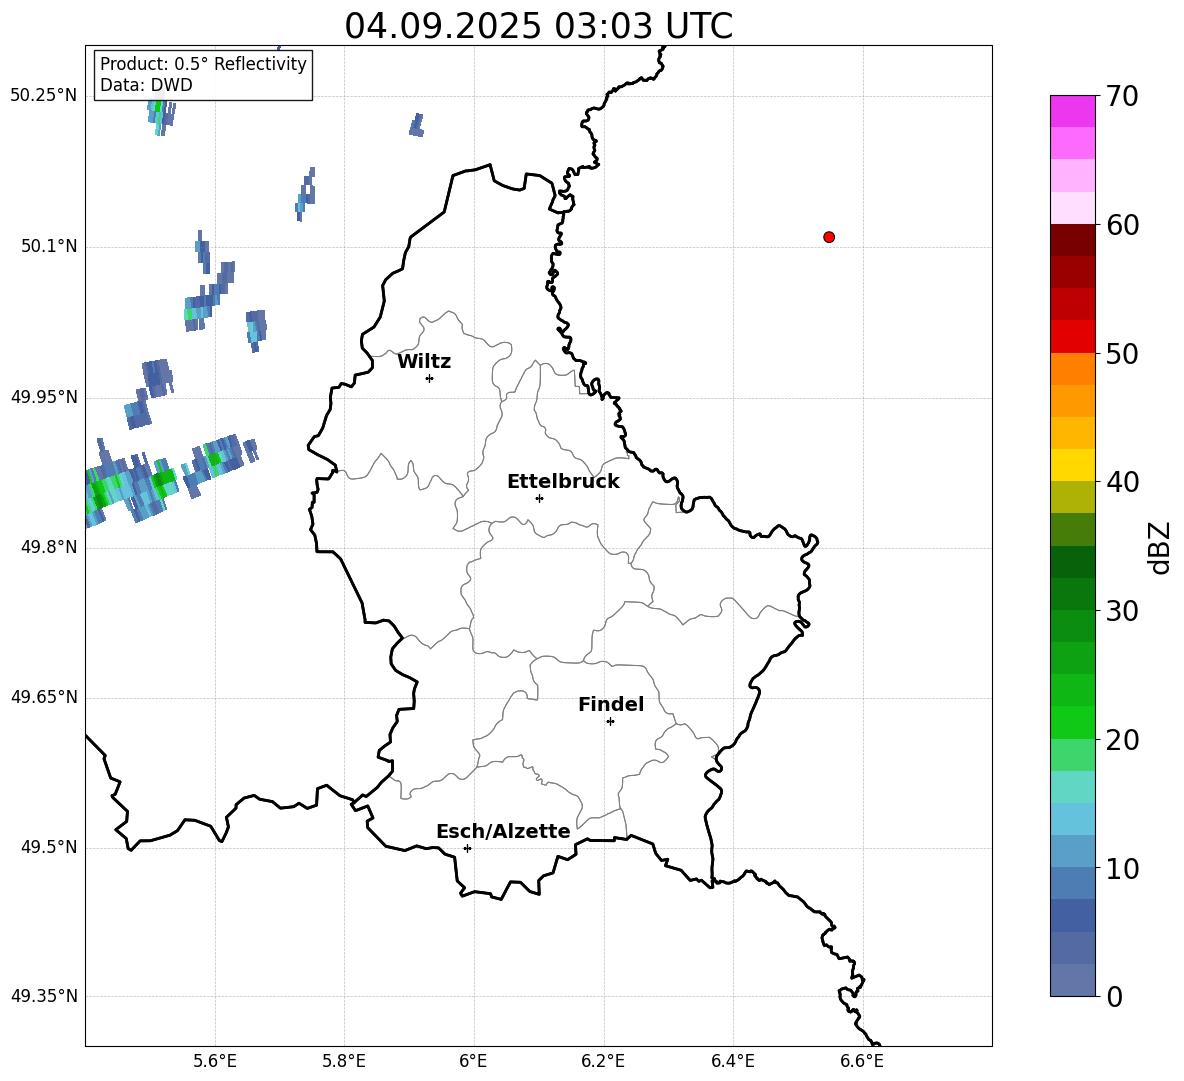Click the 5.6°E longitude label
1184x1081 pixels.
(x=215, y=1061)
